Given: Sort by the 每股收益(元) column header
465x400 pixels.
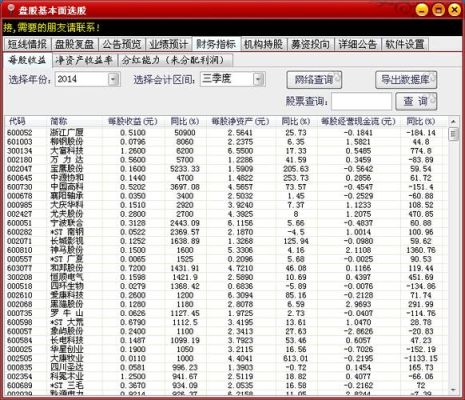Looking at the screenshot, I should tap(133, 121).
